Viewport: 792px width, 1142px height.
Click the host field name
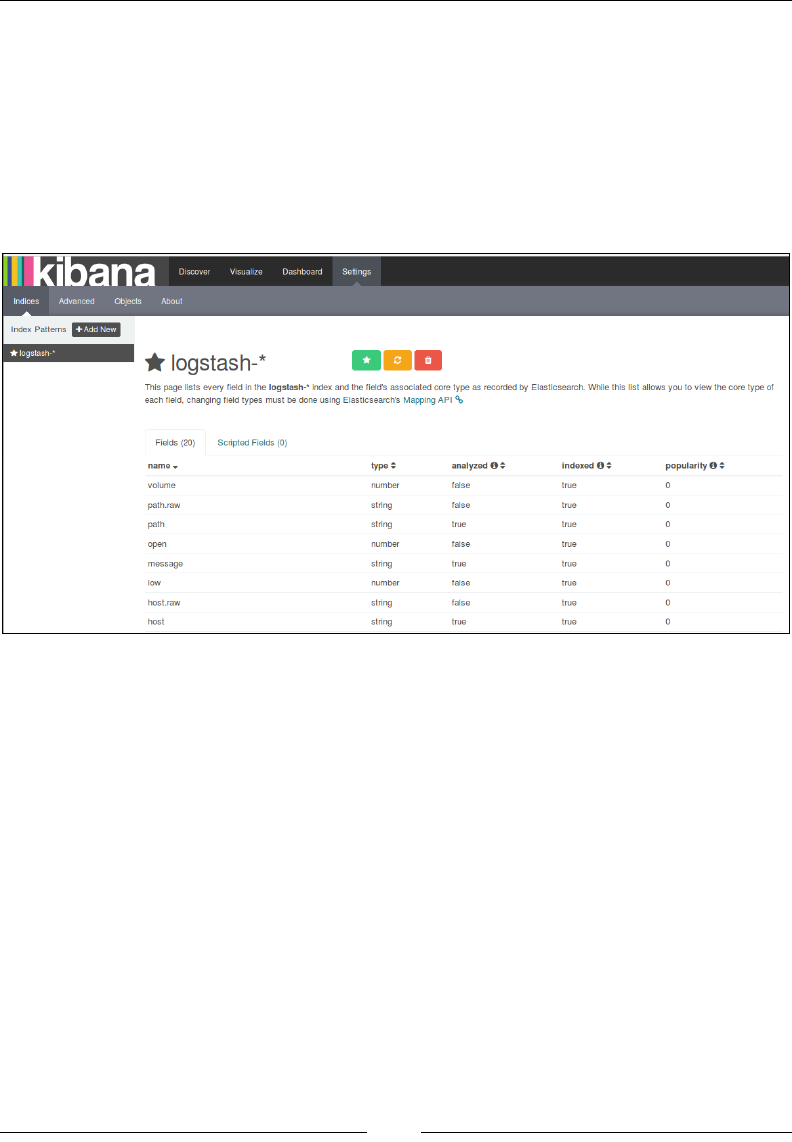click(156, 622)
